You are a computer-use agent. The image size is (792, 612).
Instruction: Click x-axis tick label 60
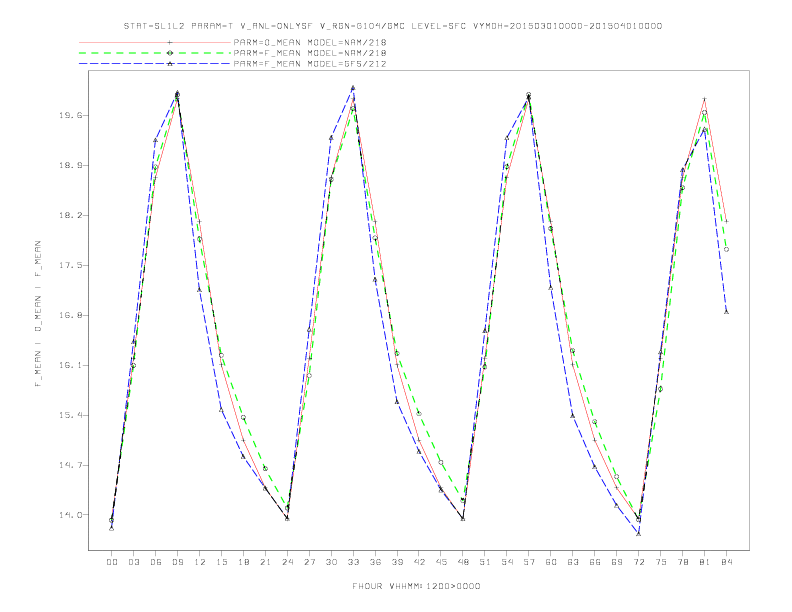pos(551,562)
